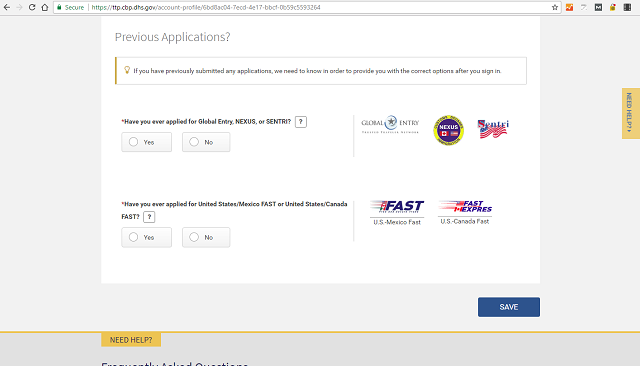
Task: Click the yellow NEED HELP? footer tab
Action: [131, 340]
